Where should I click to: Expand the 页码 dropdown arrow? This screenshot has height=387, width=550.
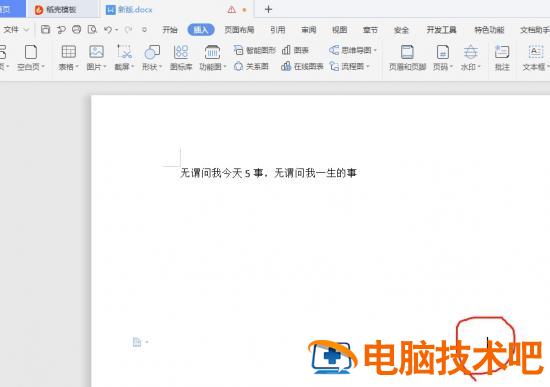pyautogui.click(x=451, y=66)
